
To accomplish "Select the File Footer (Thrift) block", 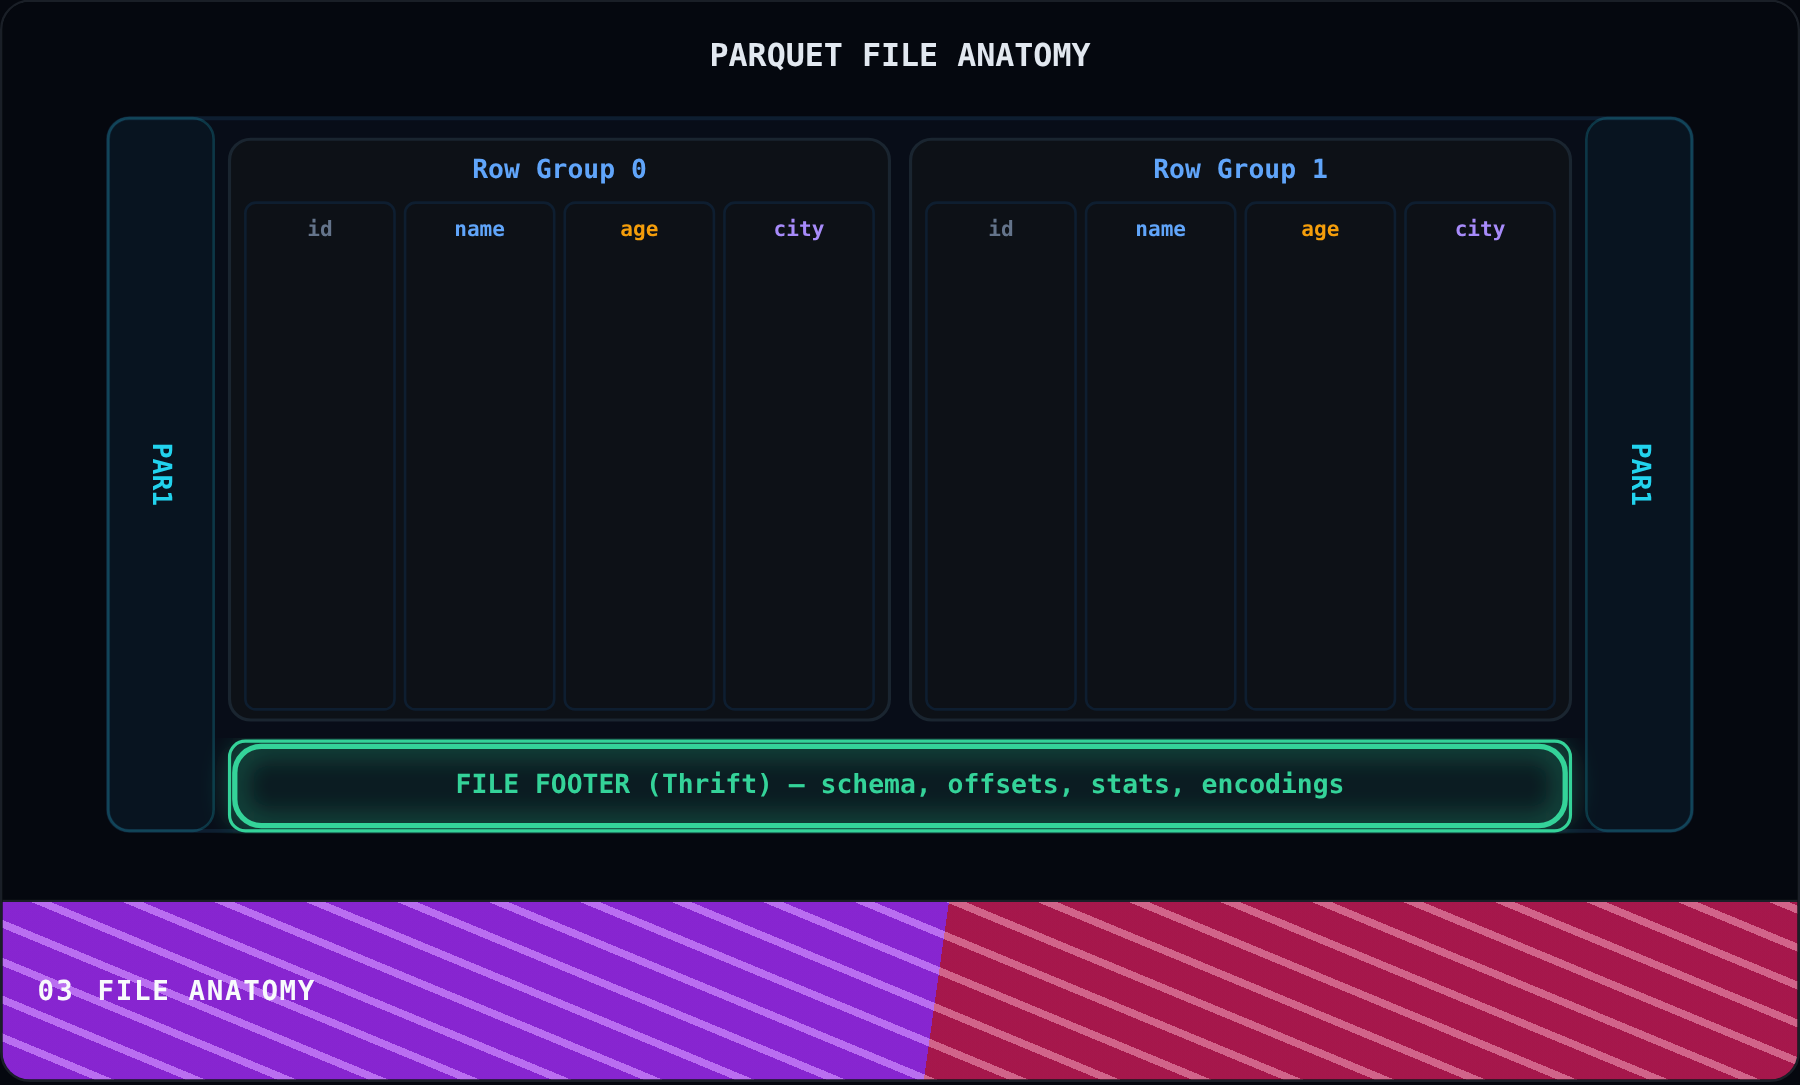I will pyautogui.click(x=900, y=785).
